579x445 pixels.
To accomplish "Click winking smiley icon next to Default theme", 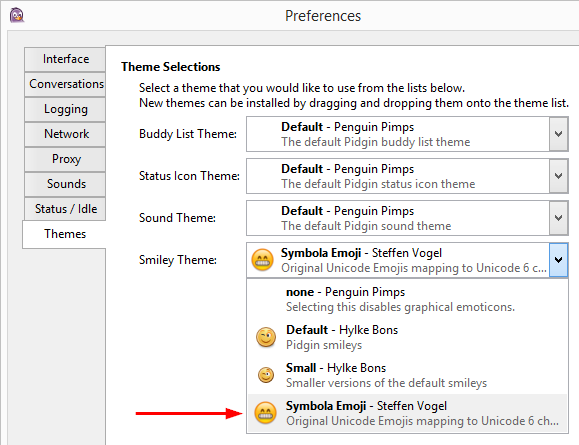I will (x=266, y=337).
